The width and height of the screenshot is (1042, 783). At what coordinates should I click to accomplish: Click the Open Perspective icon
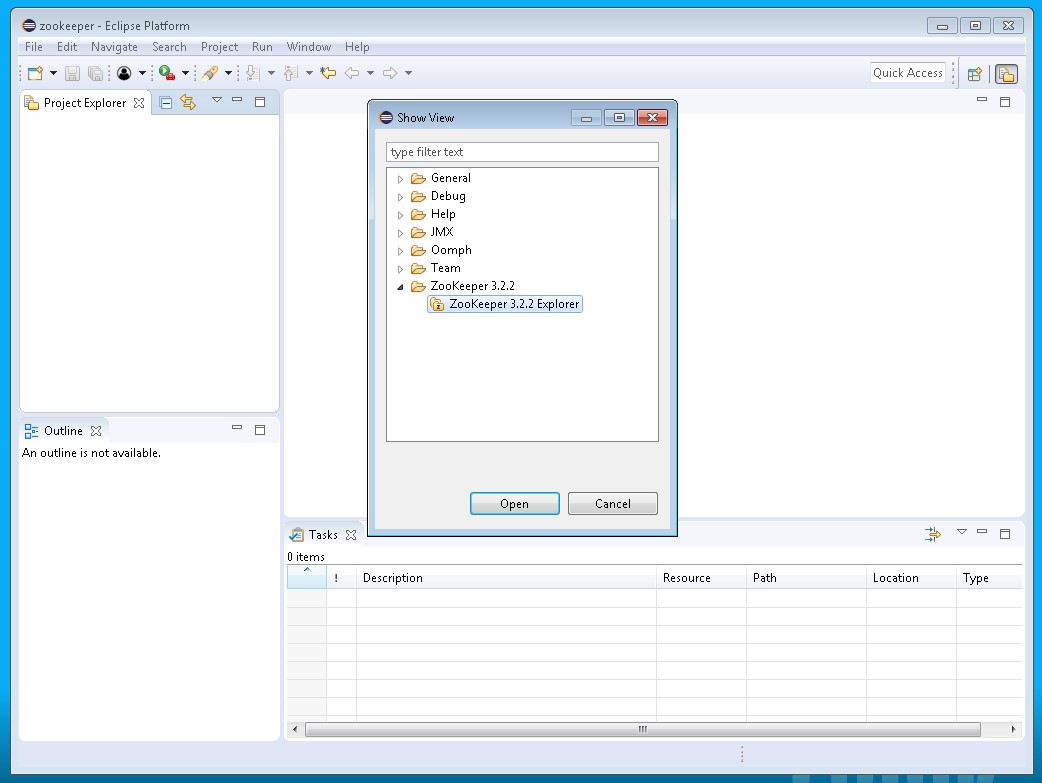coord(974,73)
